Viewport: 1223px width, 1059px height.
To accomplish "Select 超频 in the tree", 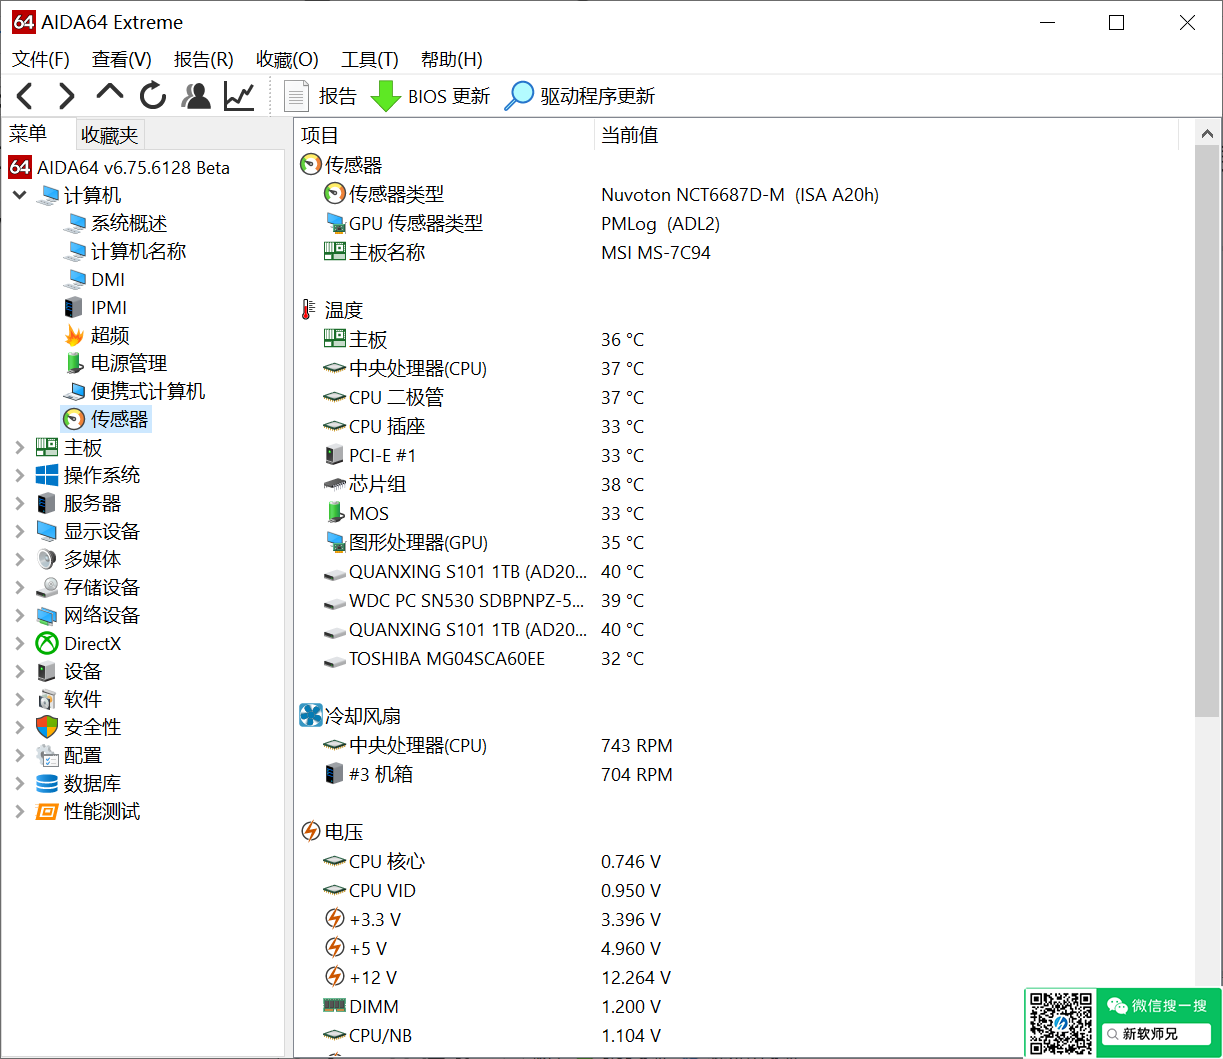I will [110, 336].
